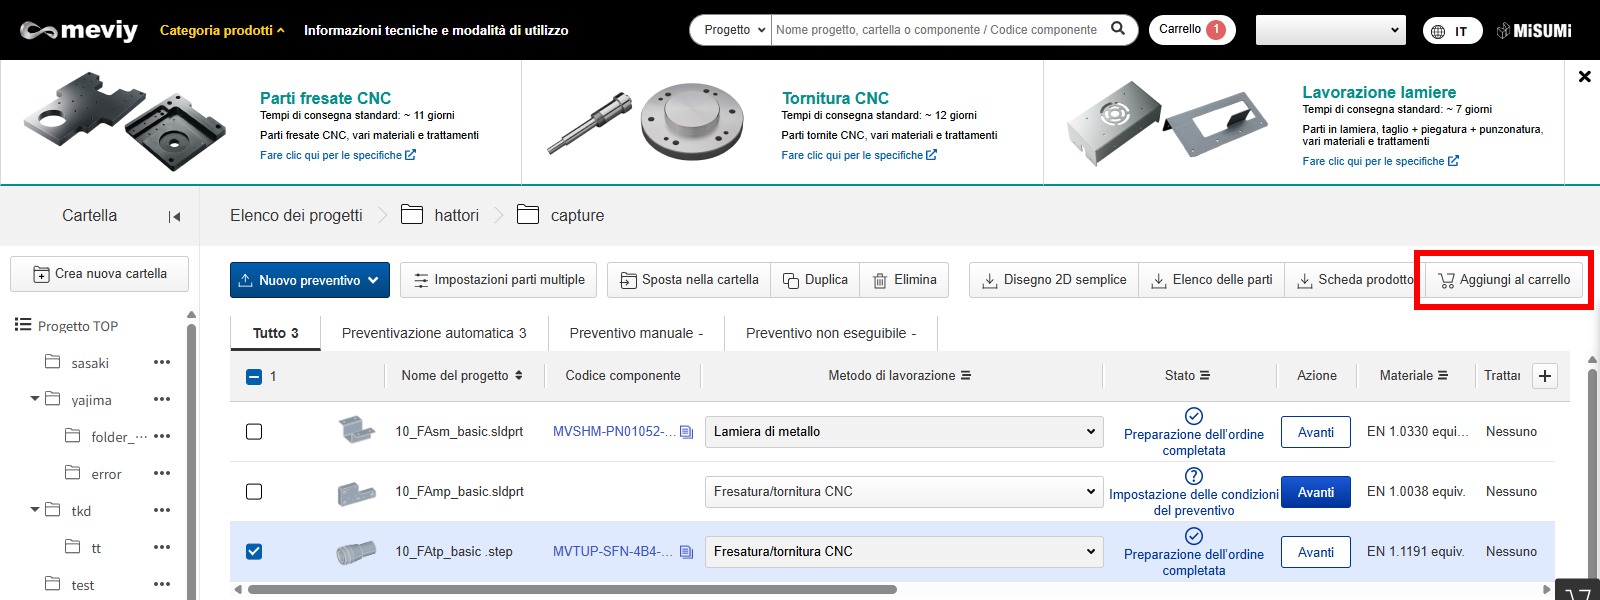
Task: Collapse the Cartella sidebar panel
Action: [174, 216]
